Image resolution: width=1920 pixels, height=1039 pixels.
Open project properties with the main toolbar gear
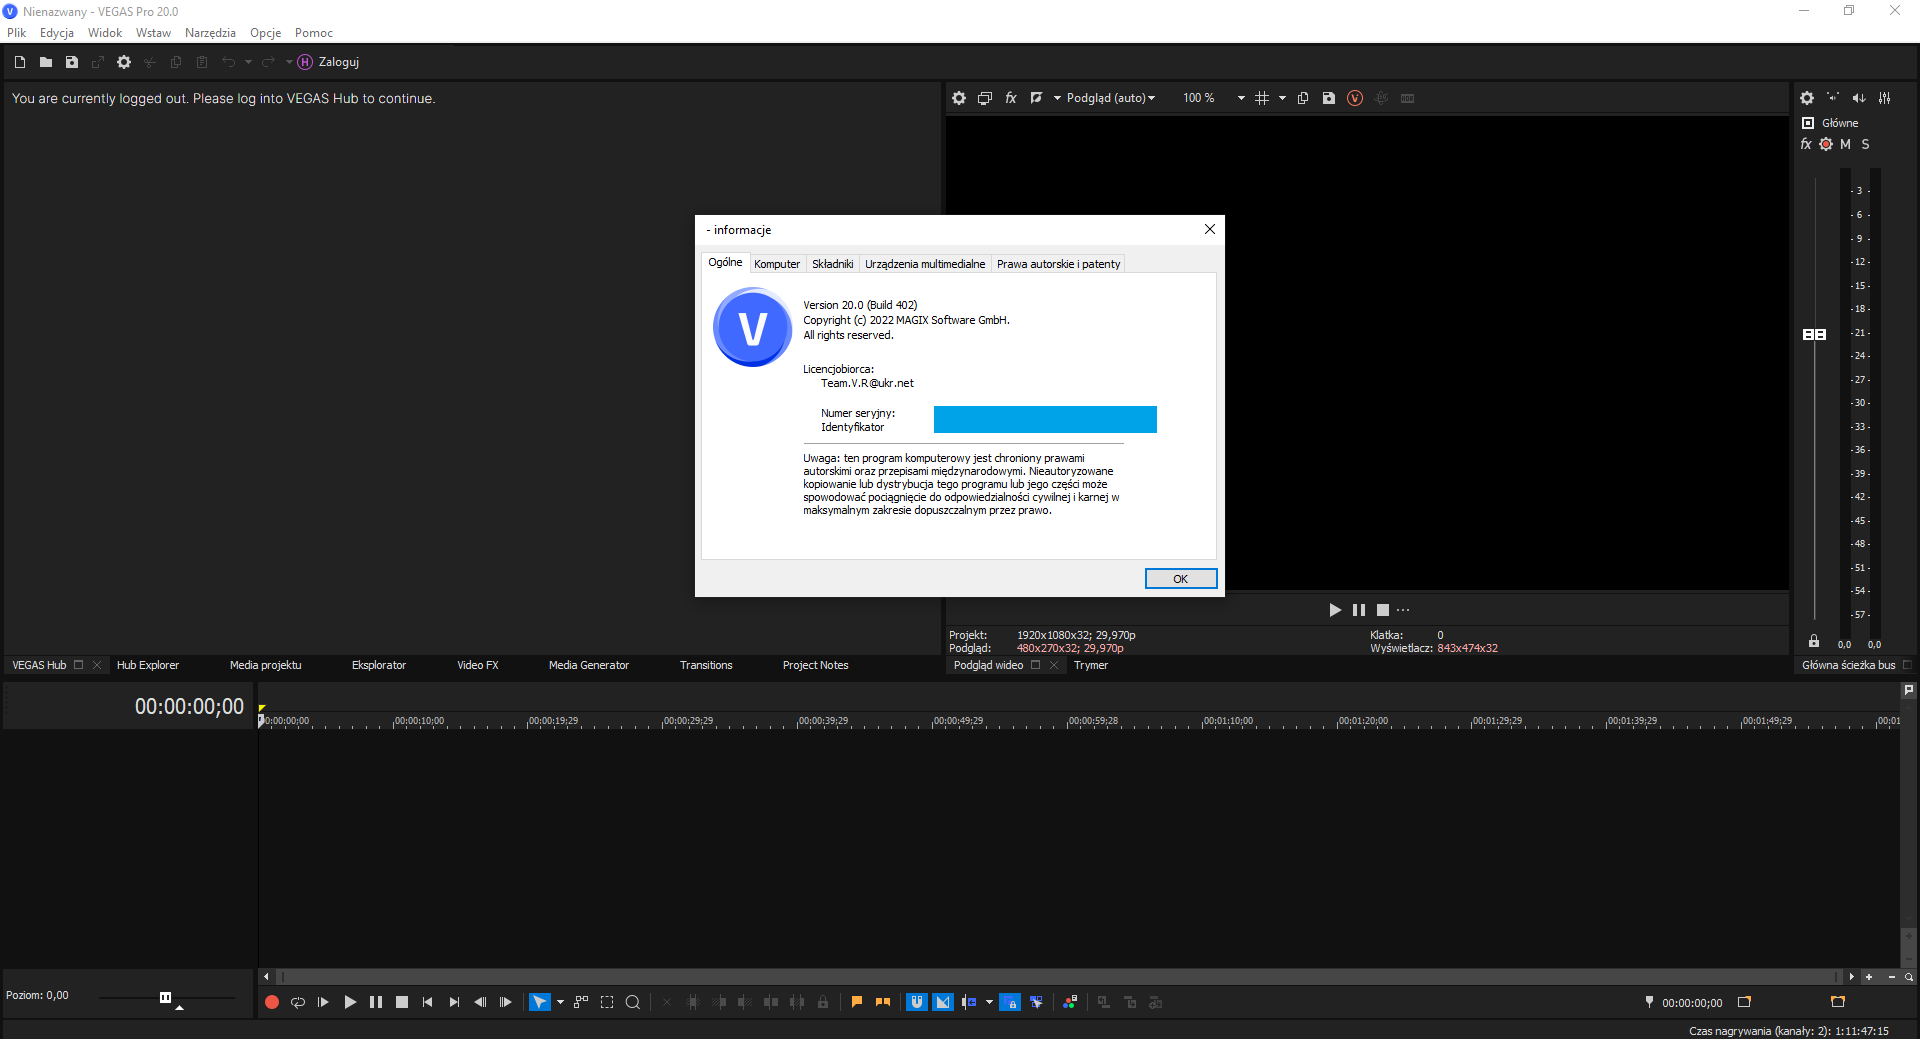(x=124, y=62)
